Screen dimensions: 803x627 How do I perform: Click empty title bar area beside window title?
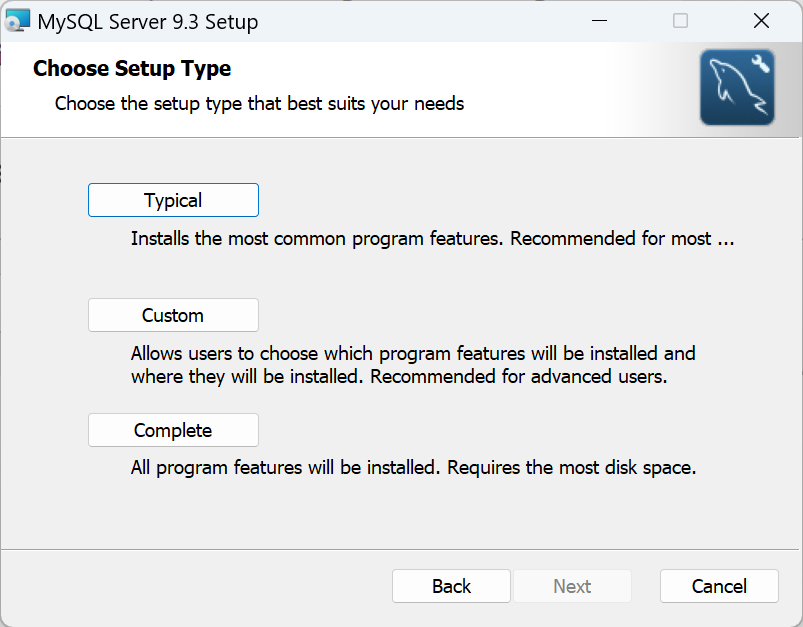[x=420, y=21]
